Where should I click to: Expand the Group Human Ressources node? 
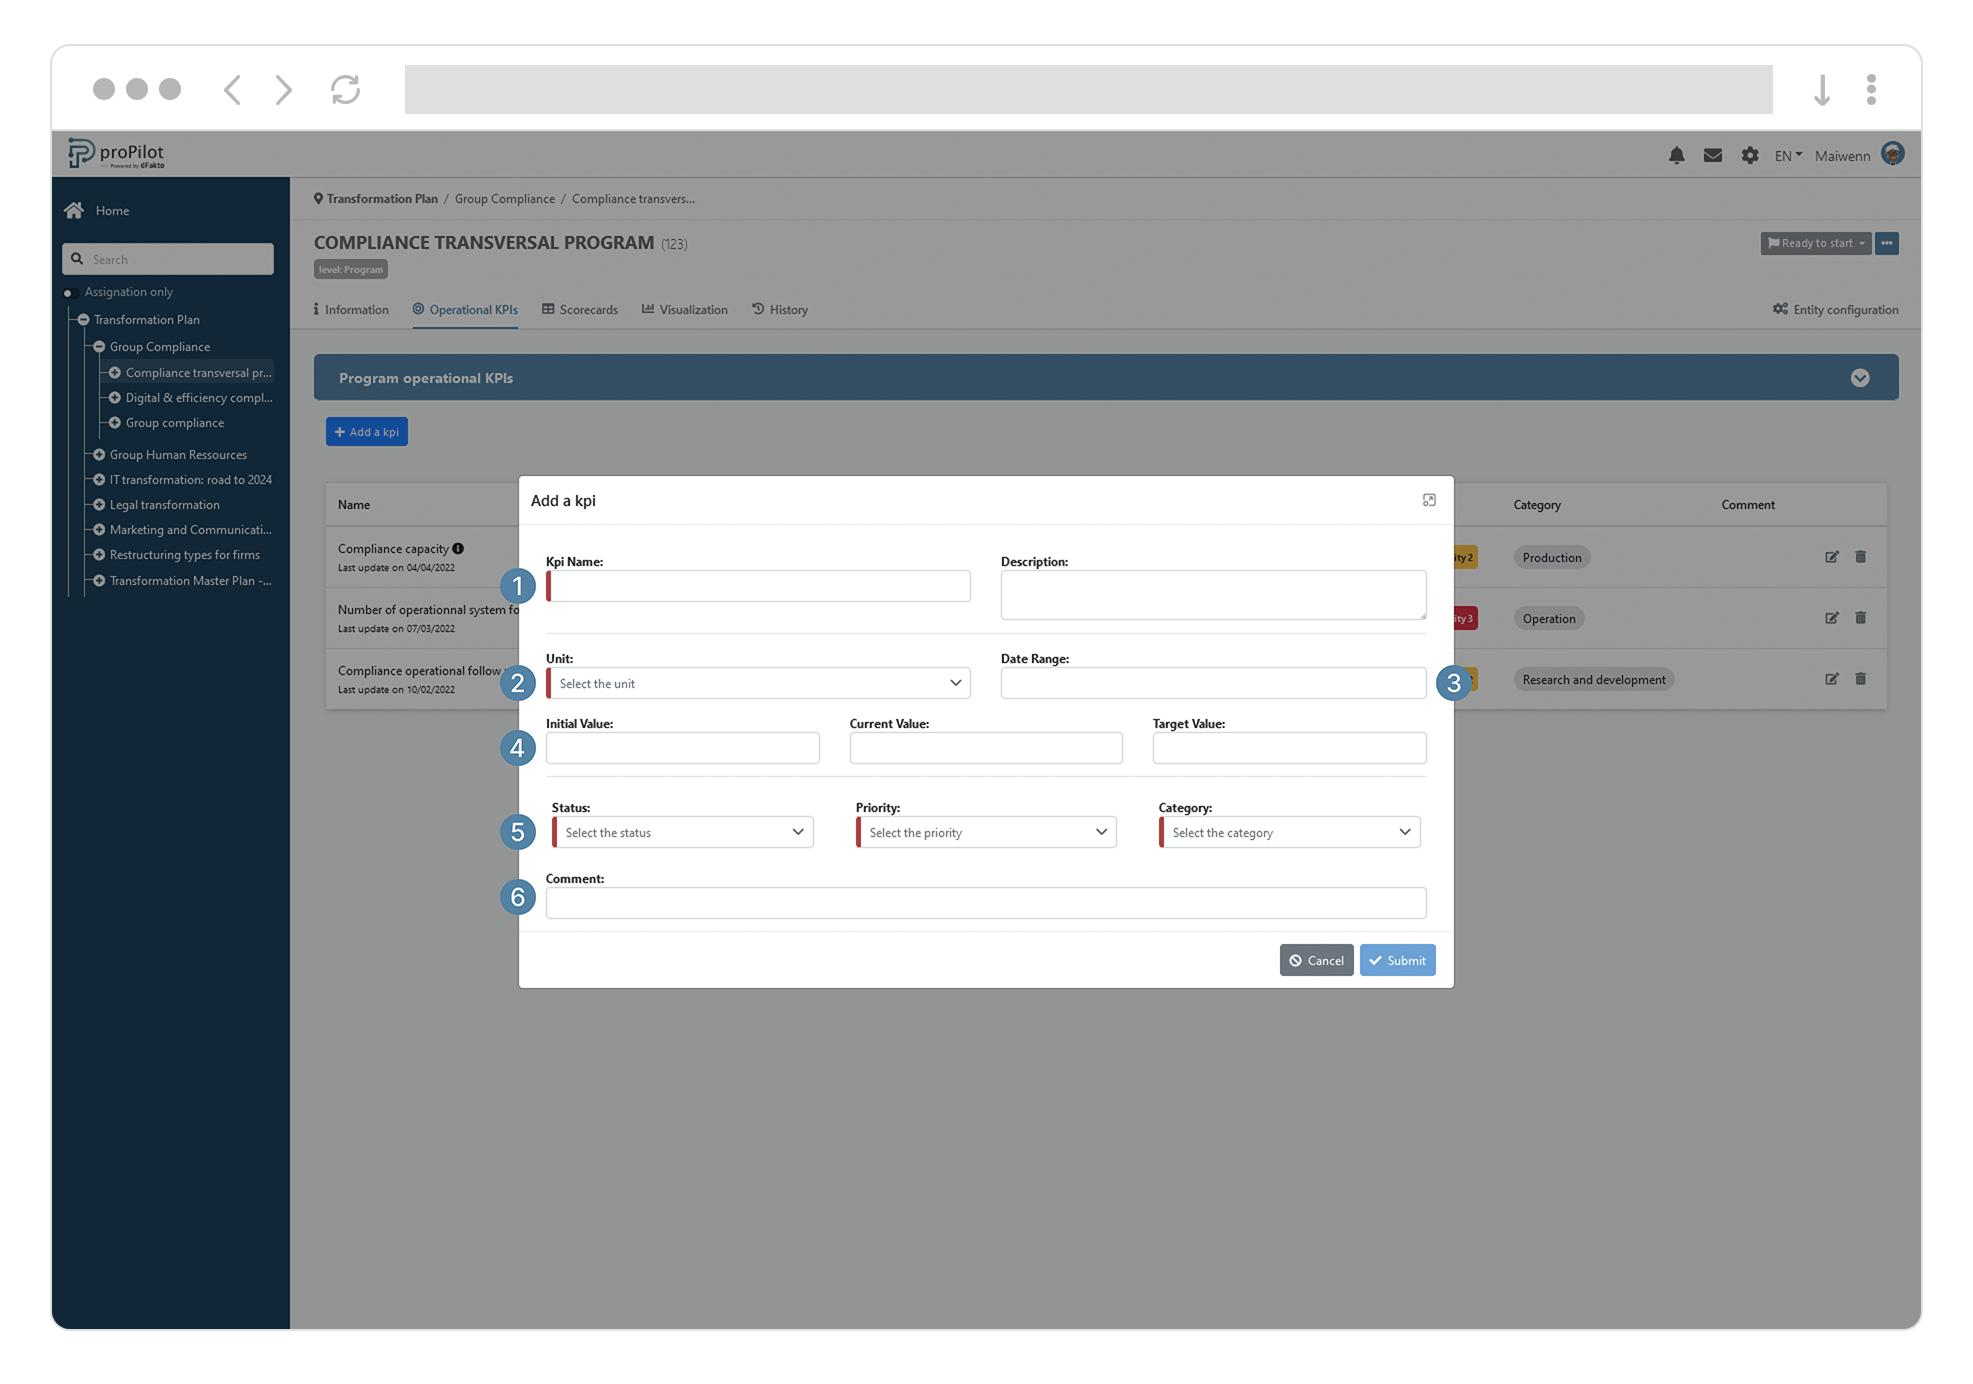[x=99, y=454]
